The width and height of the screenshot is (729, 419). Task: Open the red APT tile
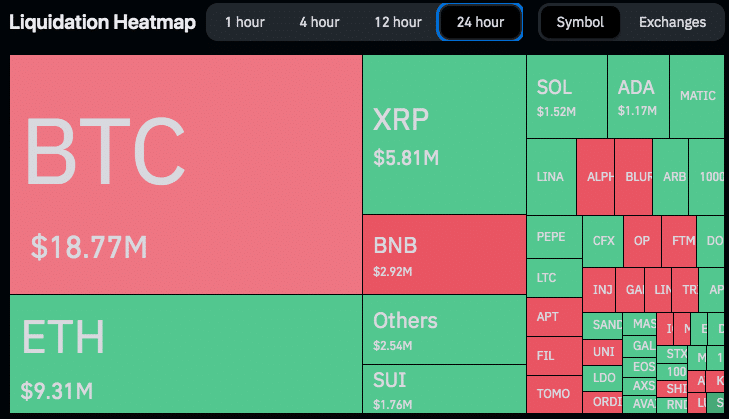coord(553,316)
